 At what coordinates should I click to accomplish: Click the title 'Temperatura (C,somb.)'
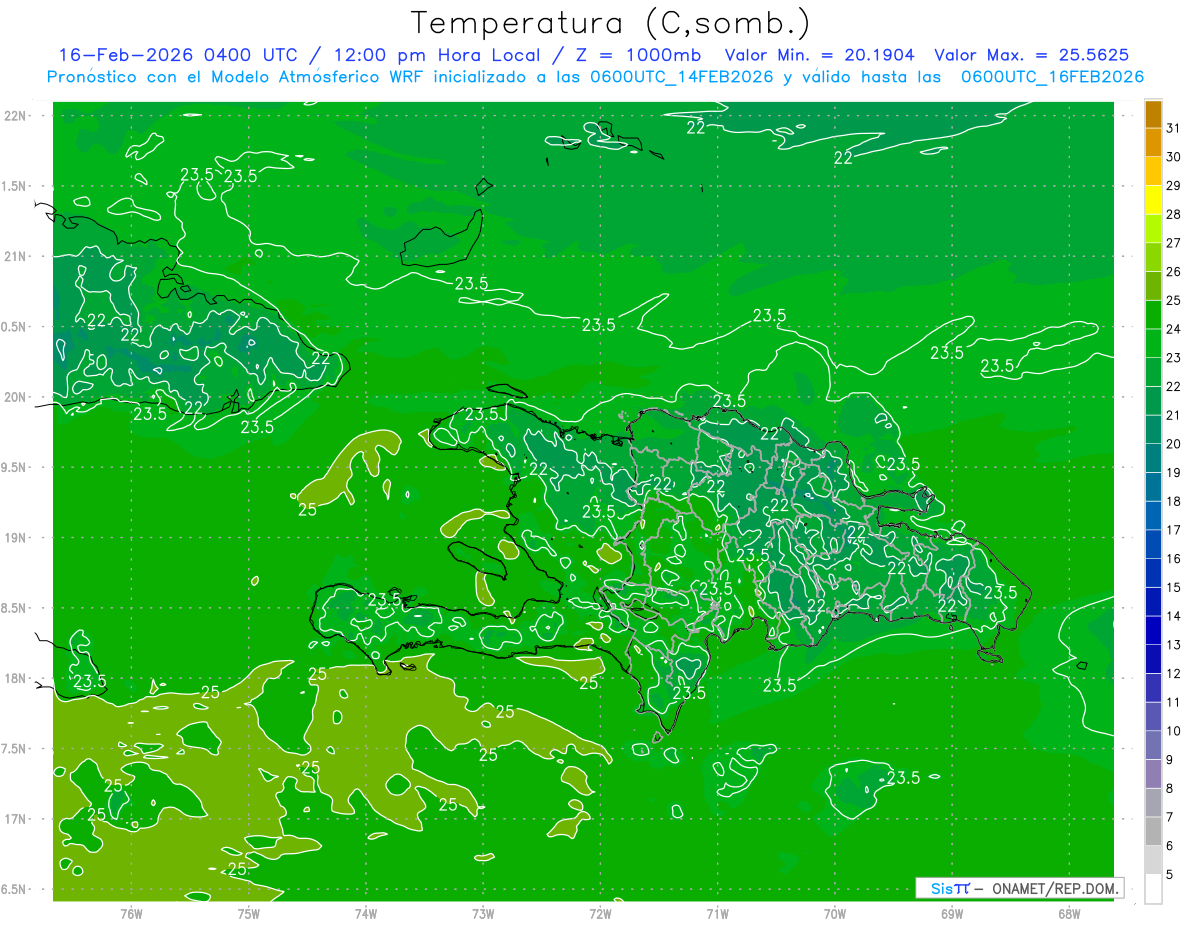[x=611, y=23]
